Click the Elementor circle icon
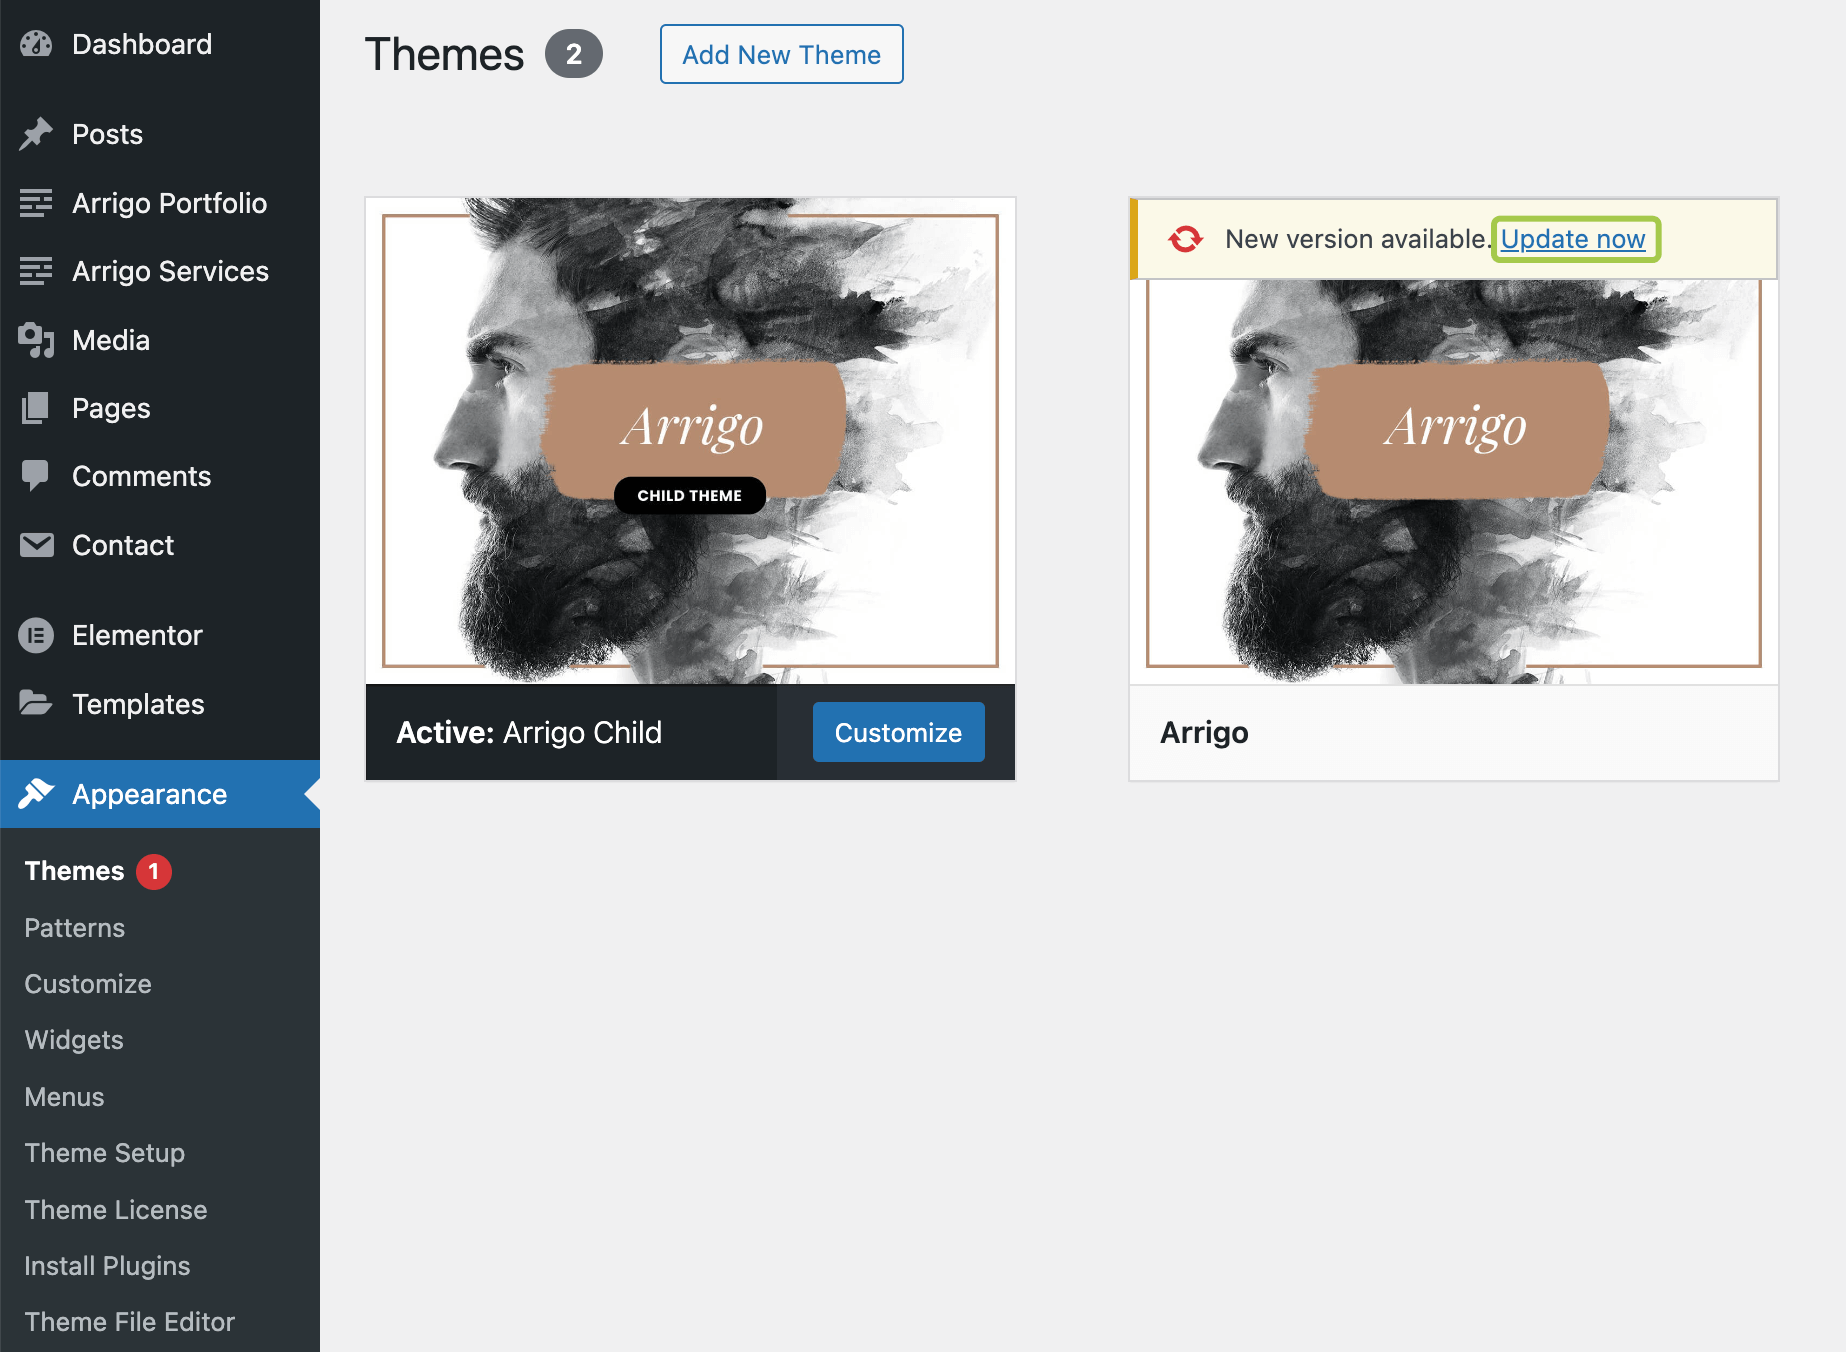 36,635
